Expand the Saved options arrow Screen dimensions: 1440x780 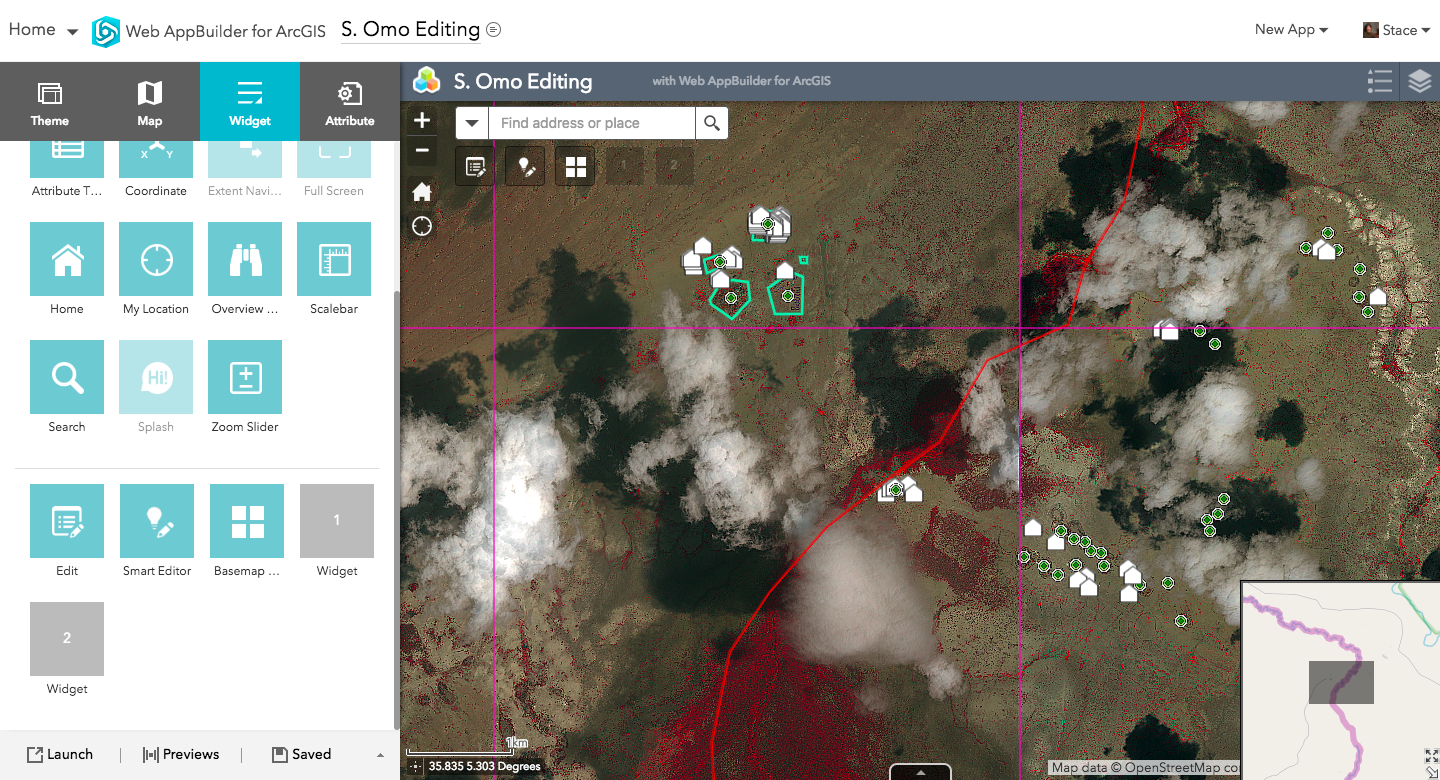[380, 755]
